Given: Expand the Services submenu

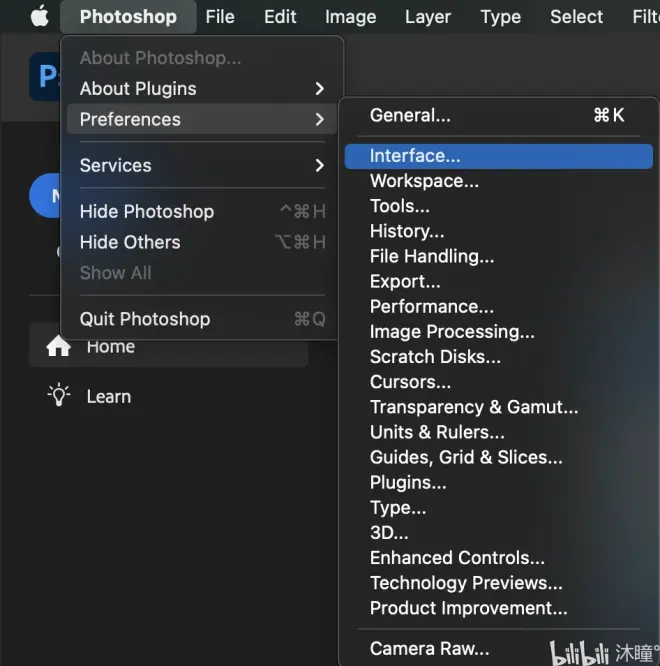Looking at the screenshot, I should click(x=202, y=165).
